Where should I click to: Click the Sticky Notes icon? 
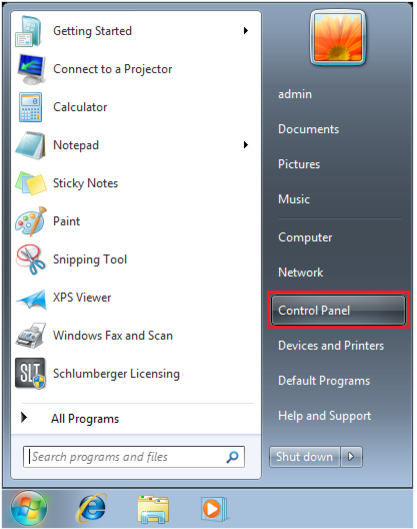tap(31, 183)
